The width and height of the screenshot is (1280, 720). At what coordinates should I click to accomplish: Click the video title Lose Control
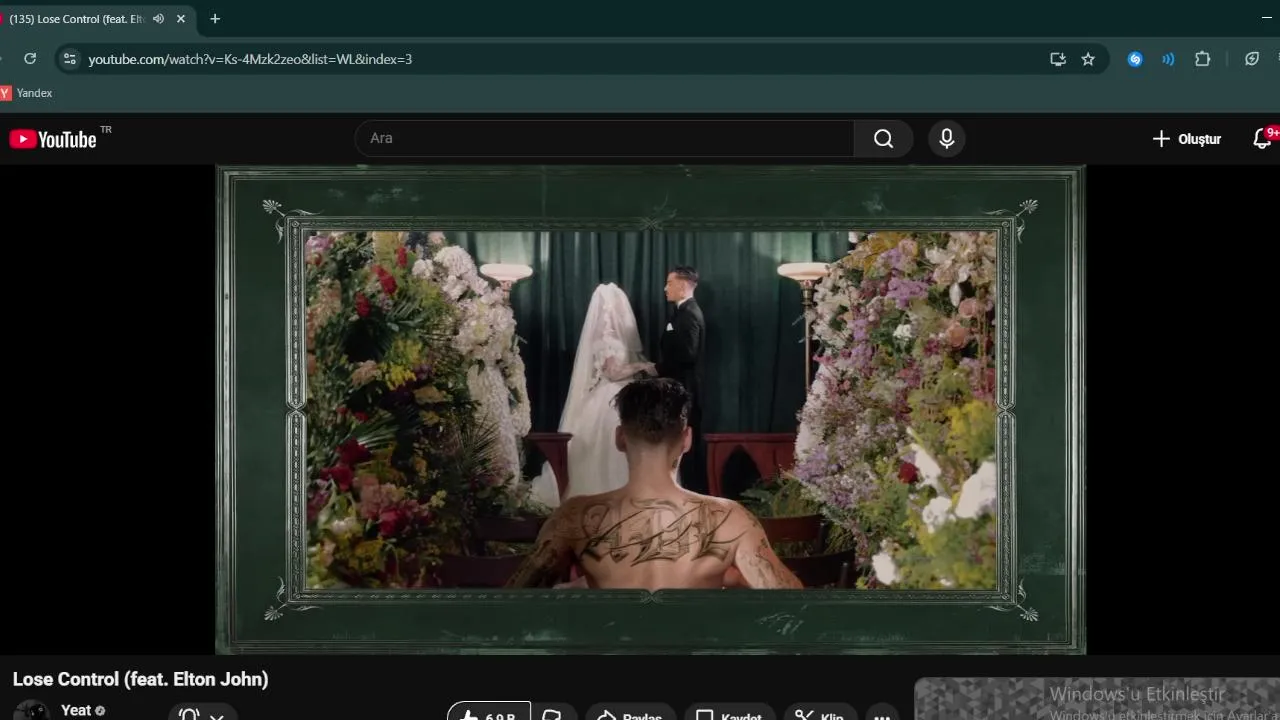click(x=140, y=679)
